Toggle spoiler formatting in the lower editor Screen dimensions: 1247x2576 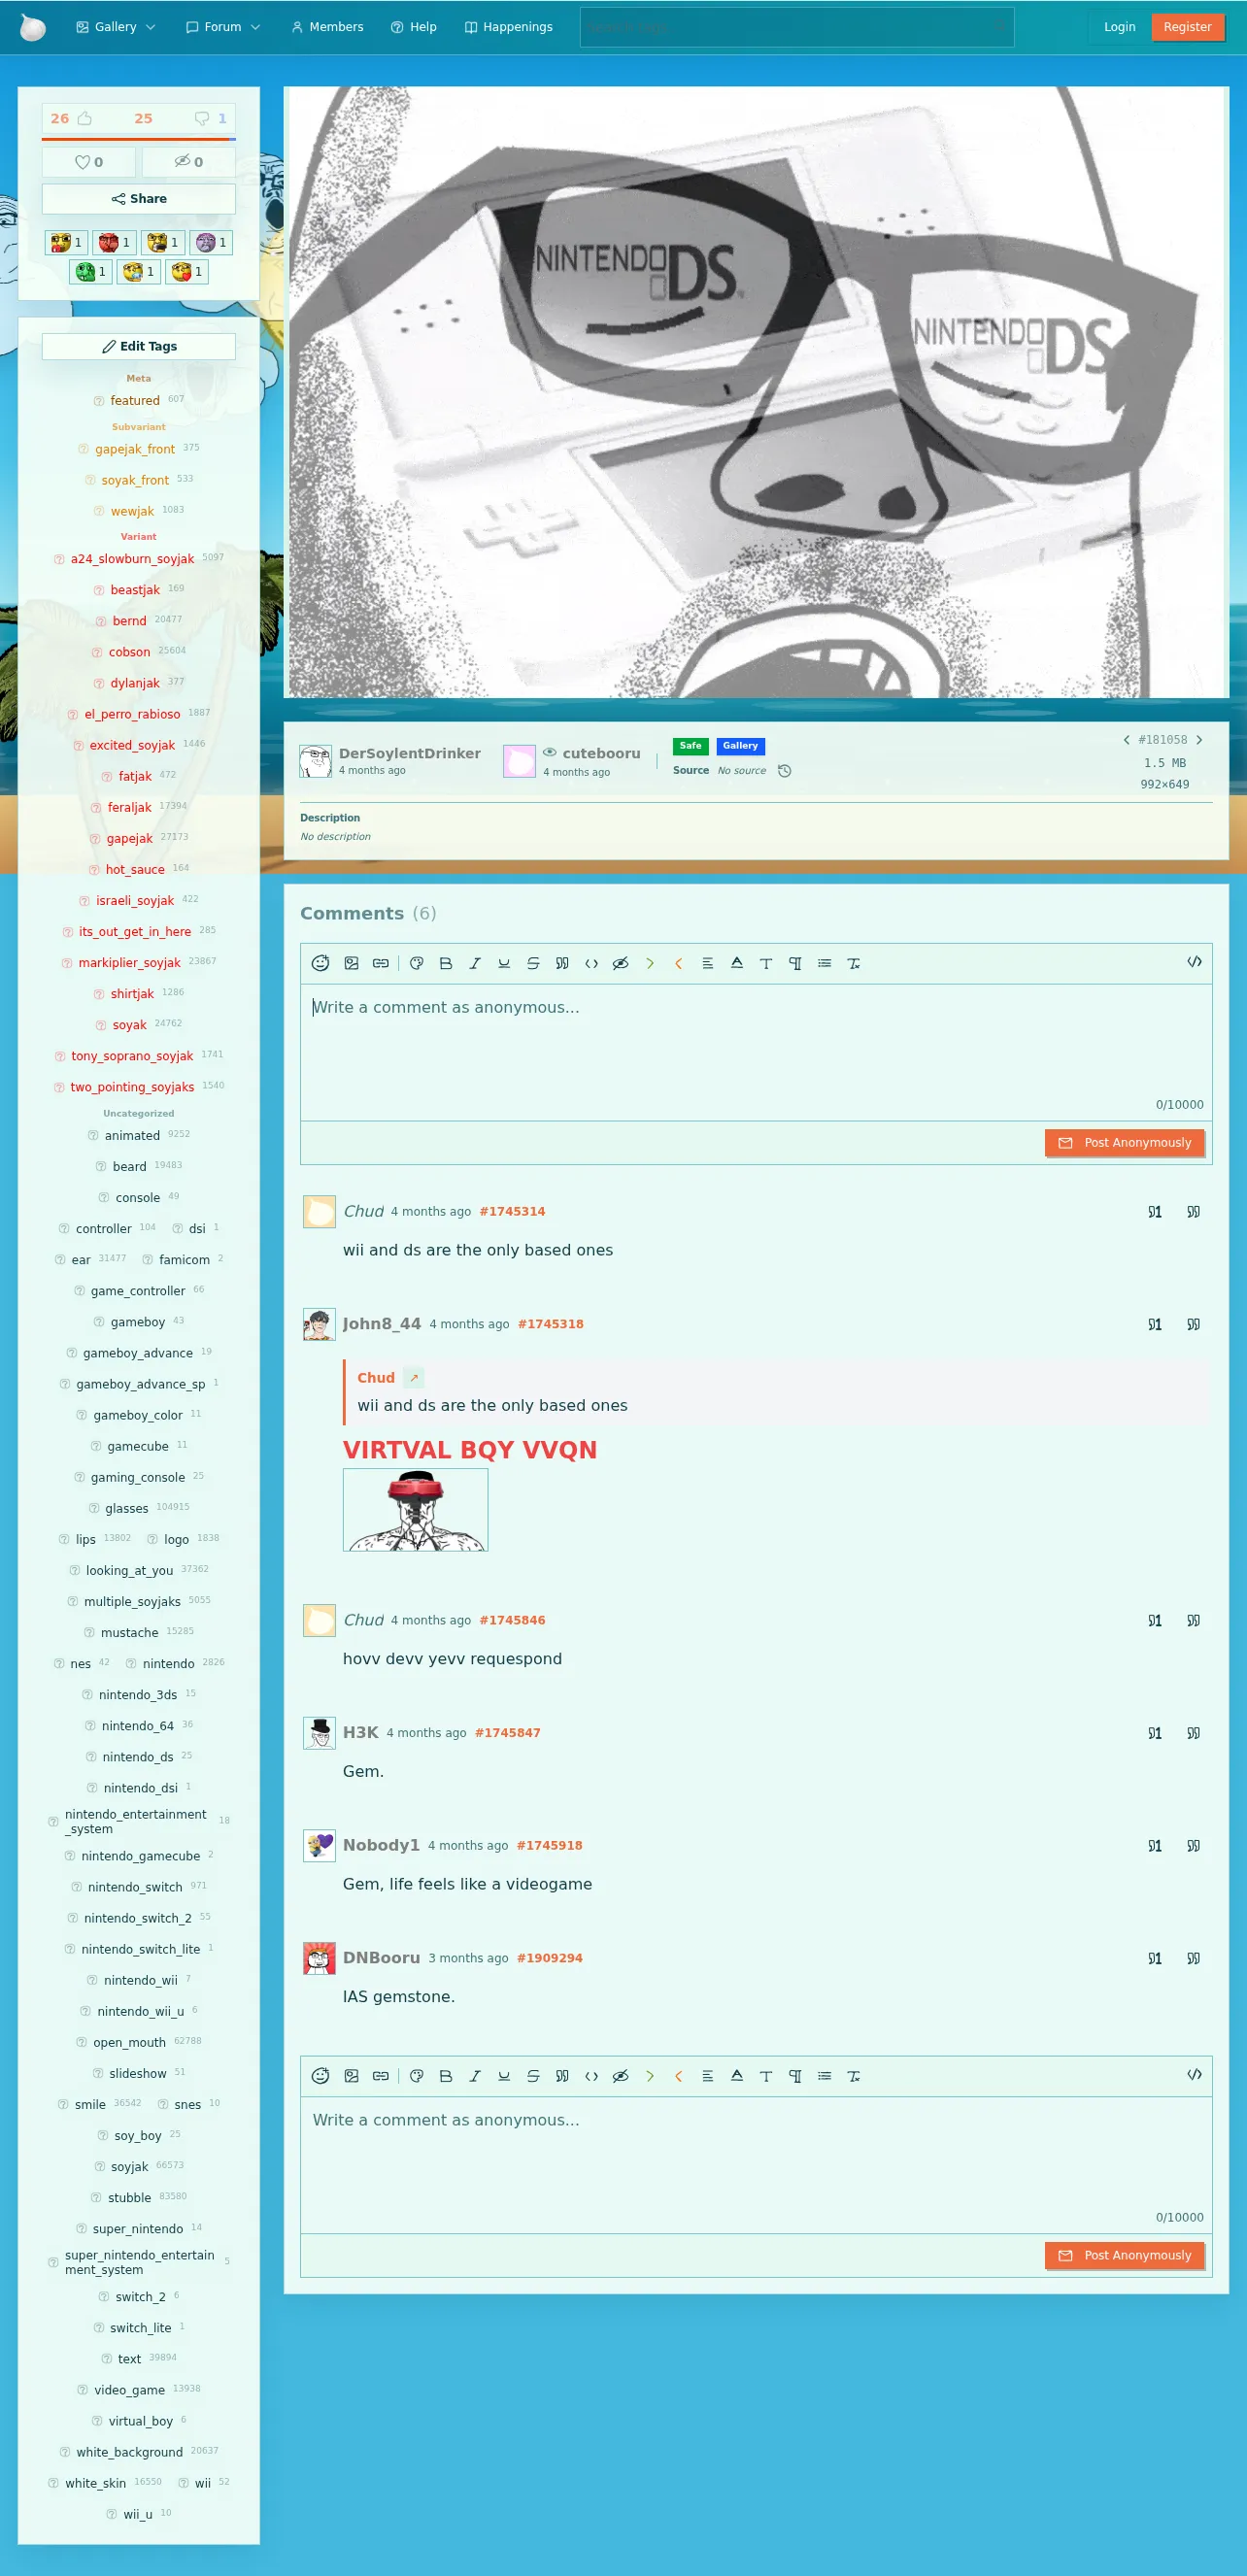click(x=620, y=2076)
